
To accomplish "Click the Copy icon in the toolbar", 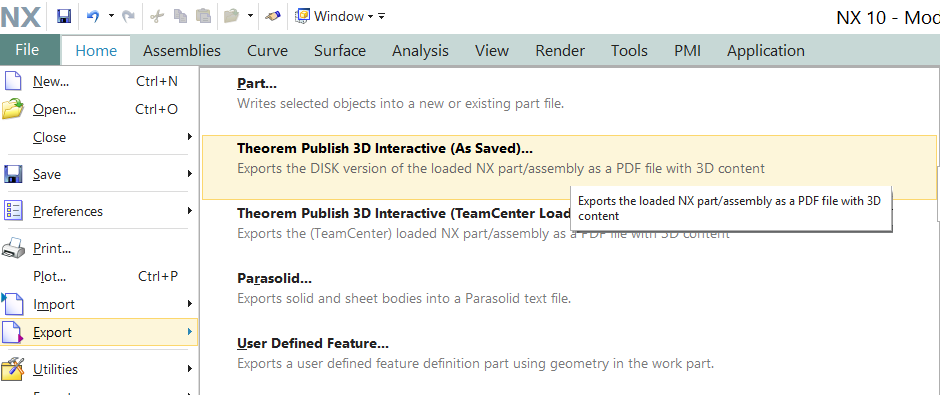I will click(180, 17).
